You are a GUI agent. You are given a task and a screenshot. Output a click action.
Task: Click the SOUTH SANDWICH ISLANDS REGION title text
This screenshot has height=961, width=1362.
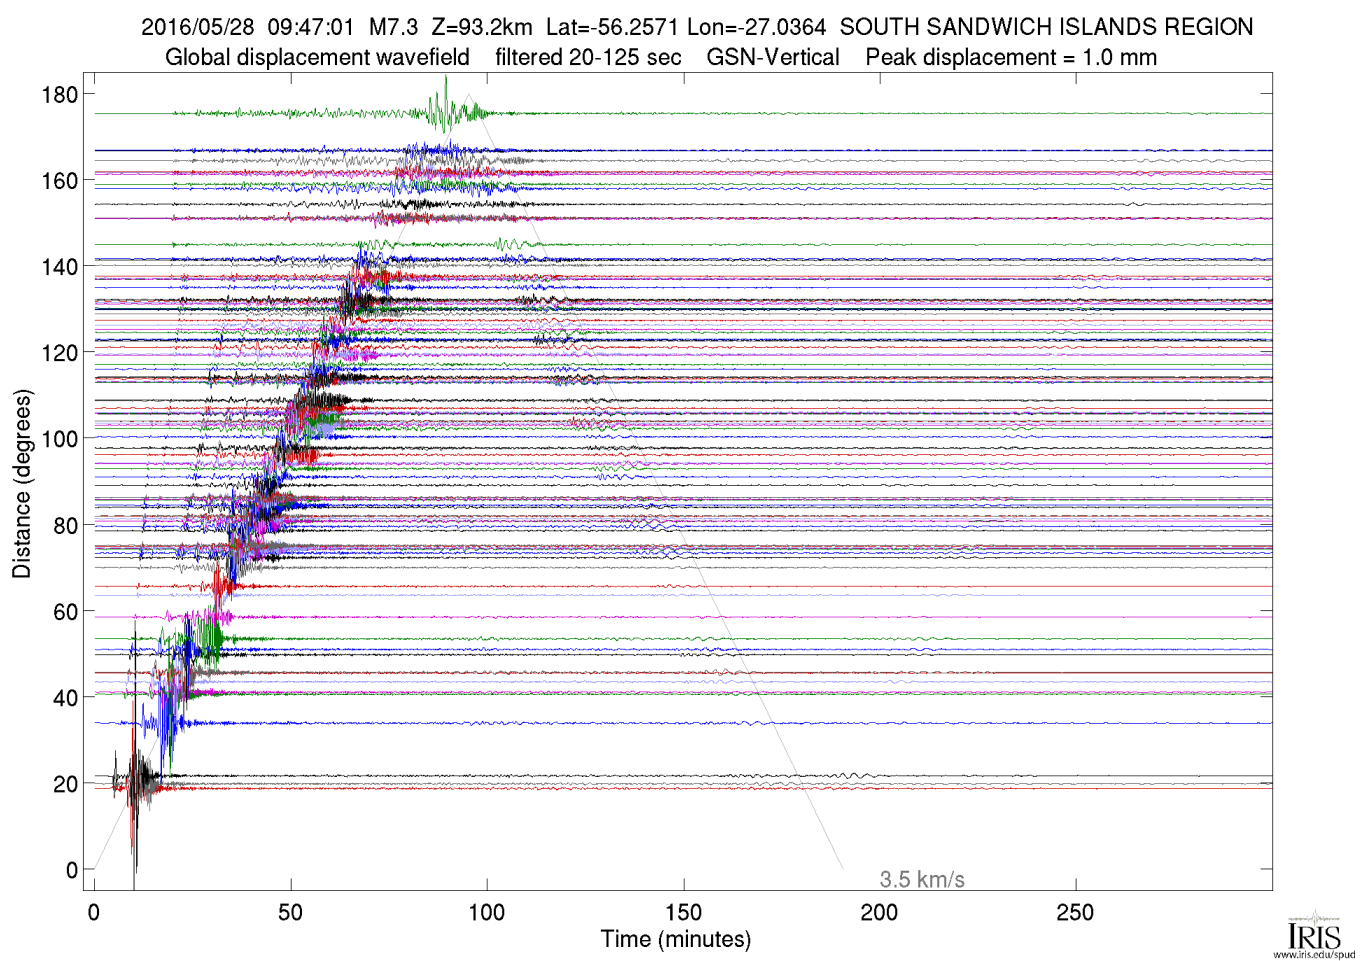1046,27
